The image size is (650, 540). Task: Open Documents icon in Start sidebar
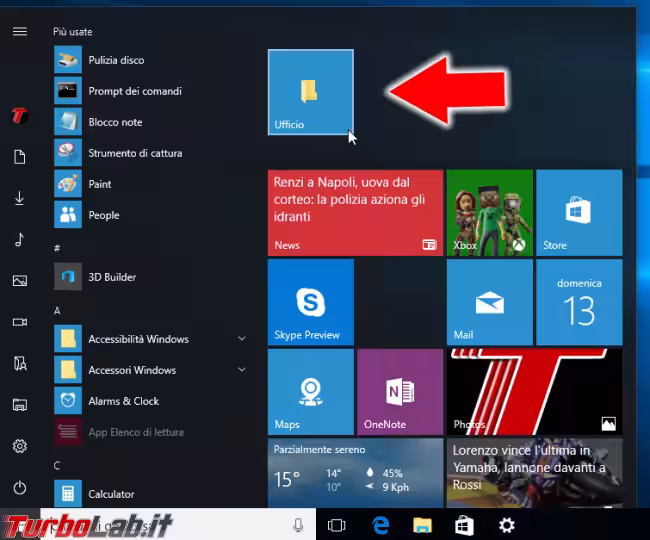pos(19,157)
